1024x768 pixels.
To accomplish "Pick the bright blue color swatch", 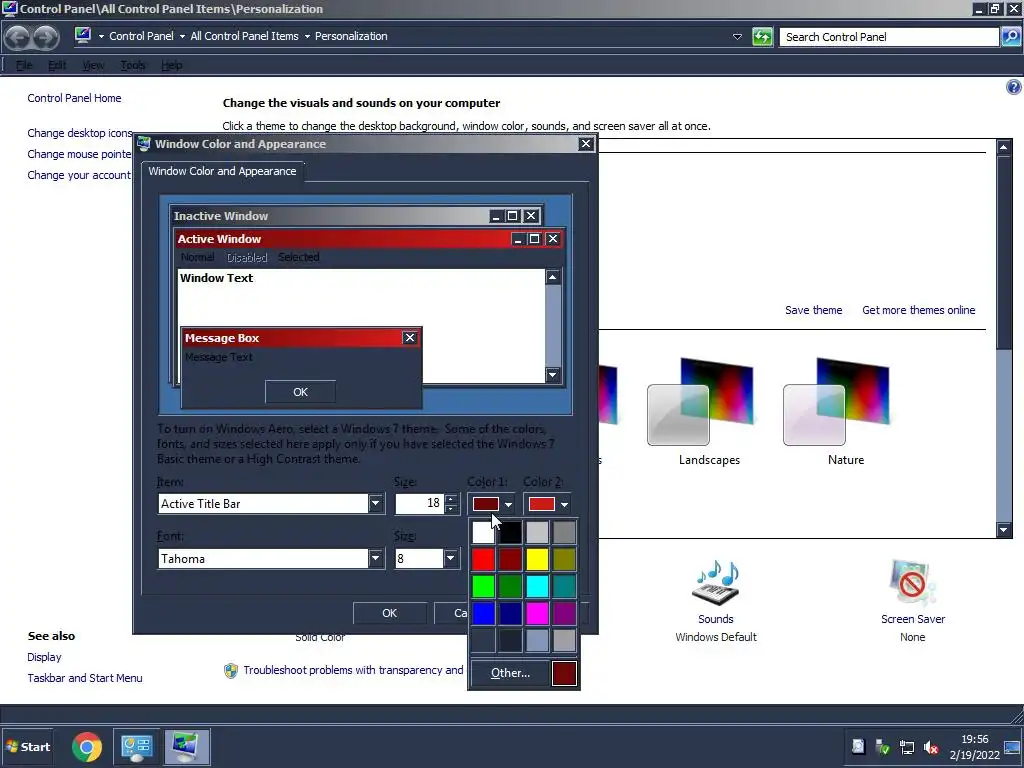I will pos(483,613).
